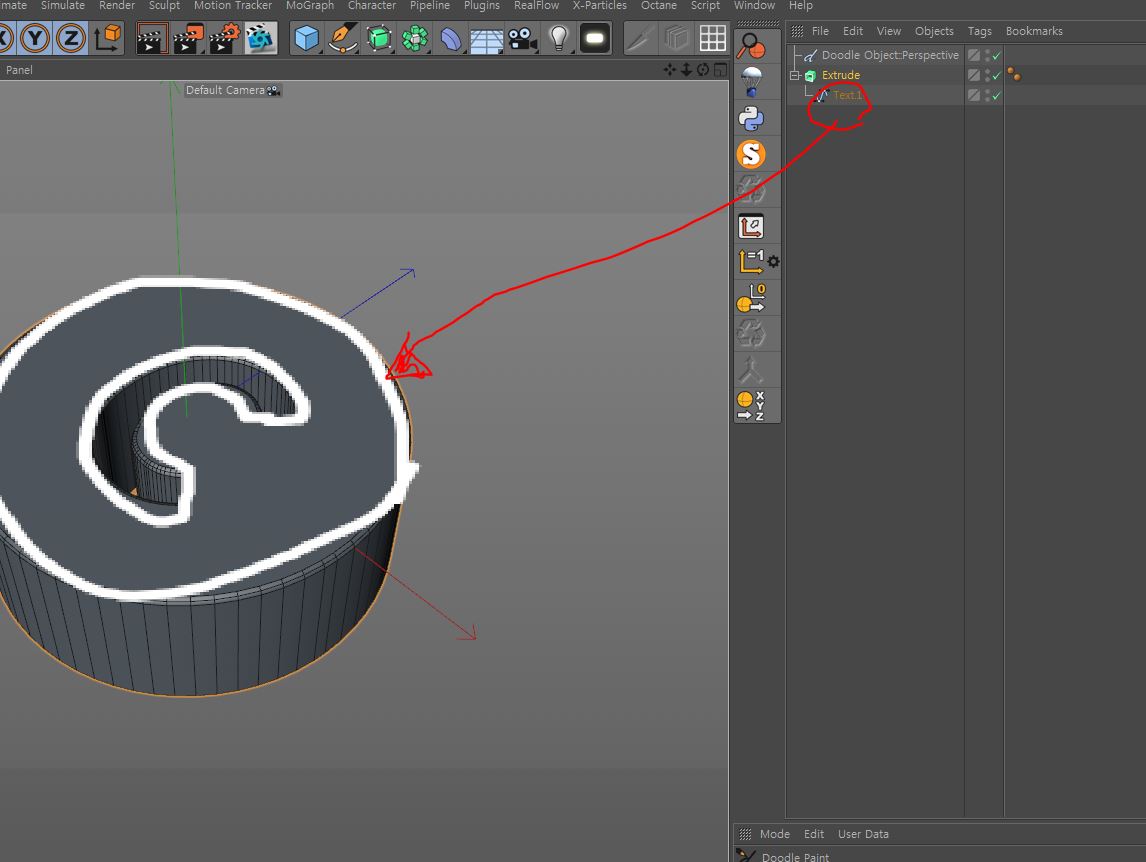The width and height of the screenshot is (1146, 862).
Task: Click the Render View clapperboard icon
Action: coord(152,38)
